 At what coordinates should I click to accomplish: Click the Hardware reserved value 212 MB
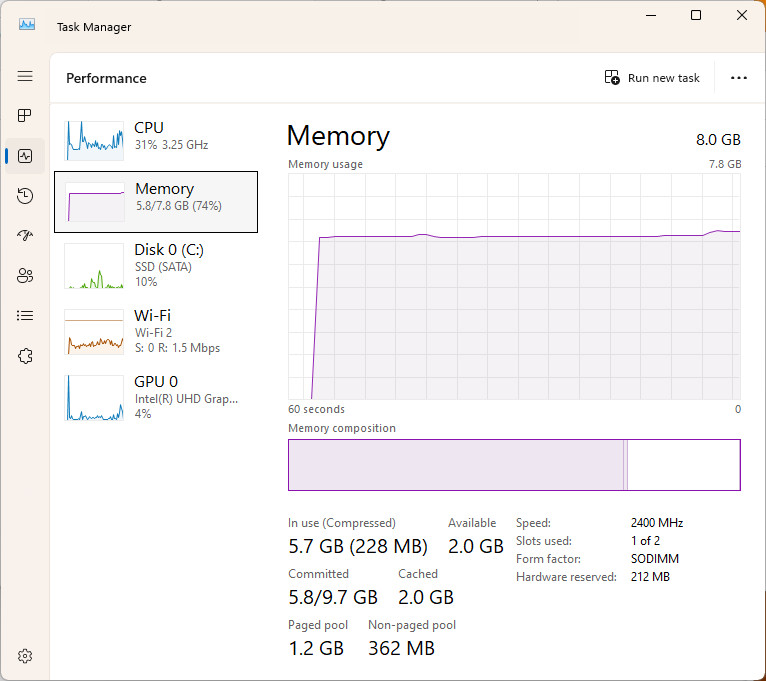(x=650, y=577)
